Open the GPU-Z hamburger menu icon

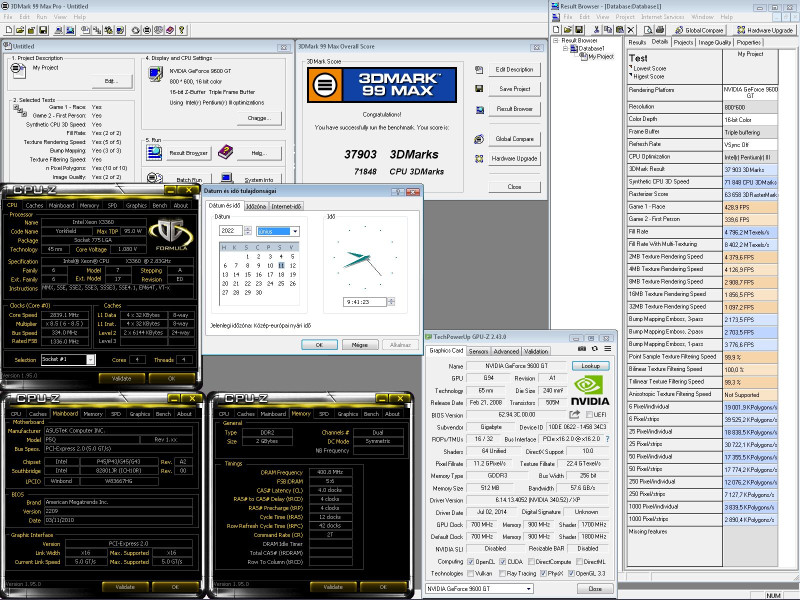point(608,349)
